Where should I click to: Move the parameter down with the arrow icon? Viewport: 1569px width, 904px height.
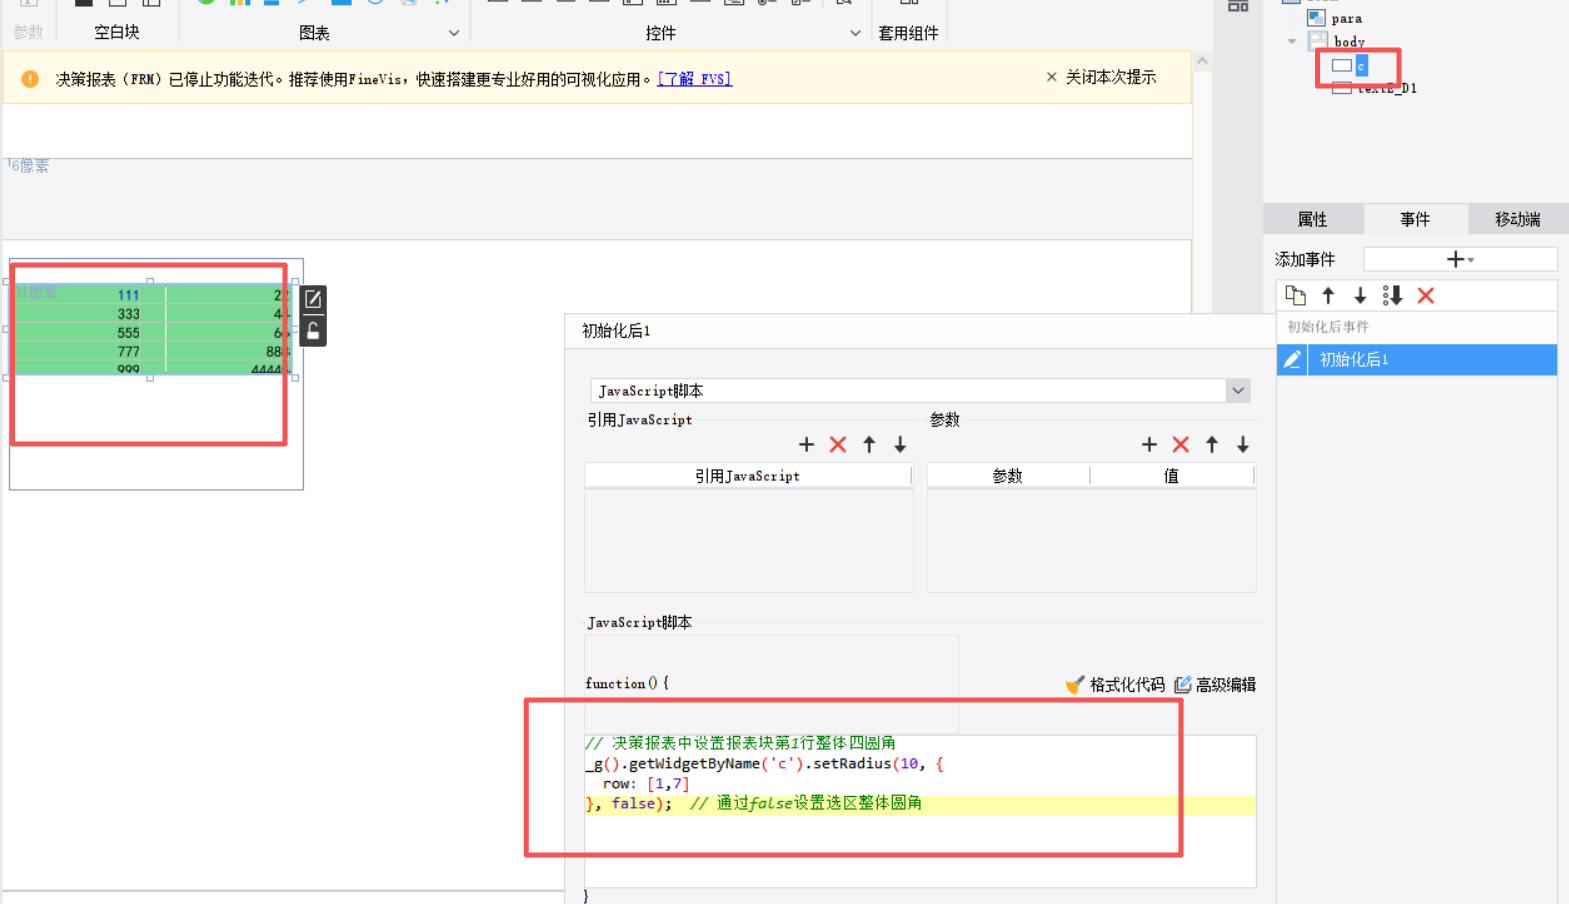click(1243, 445)
